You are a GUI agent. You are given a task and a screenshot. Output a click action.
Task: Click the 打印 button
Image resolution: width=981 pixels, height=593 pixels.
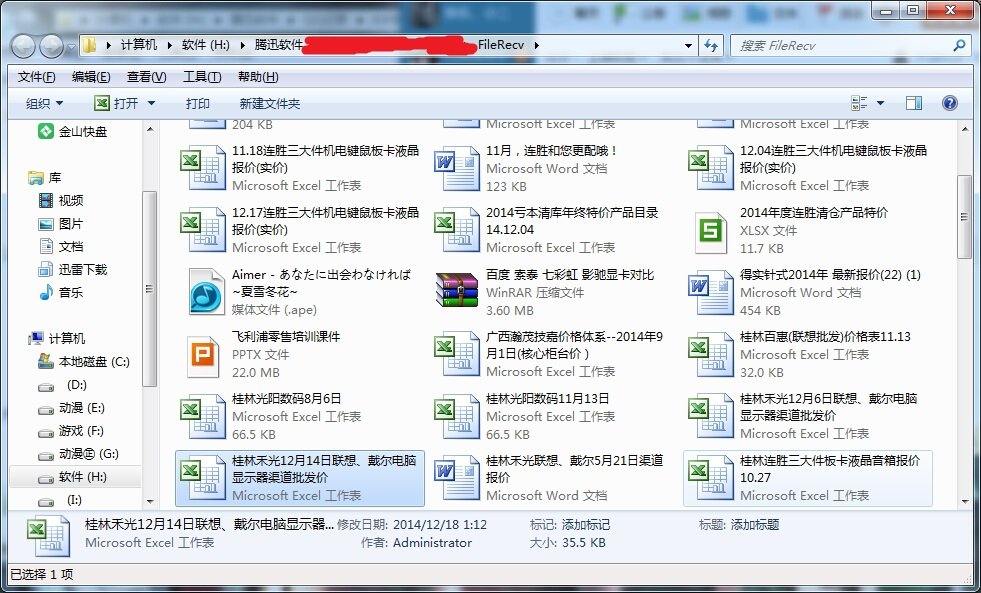pyautogui.click(x=198, y=102)
